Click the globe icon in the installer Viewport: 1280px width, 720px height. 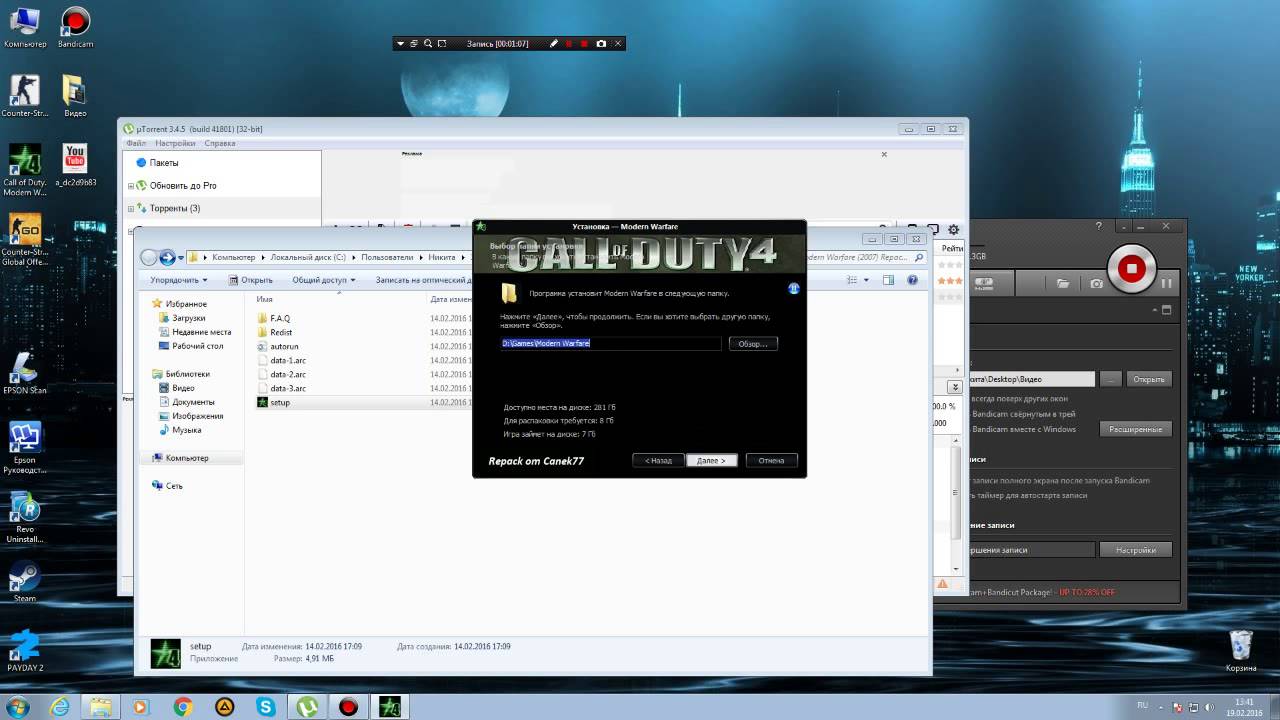794,288
